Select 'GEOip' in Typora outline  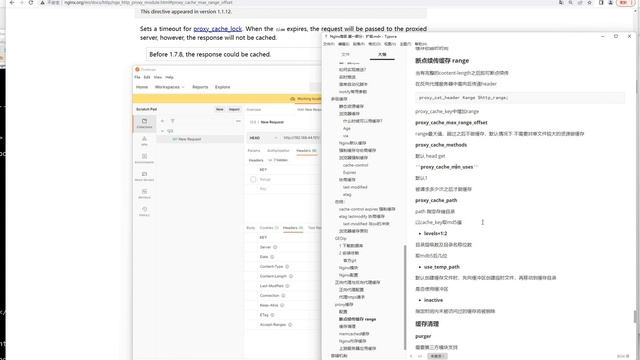(x=340, y=238)
